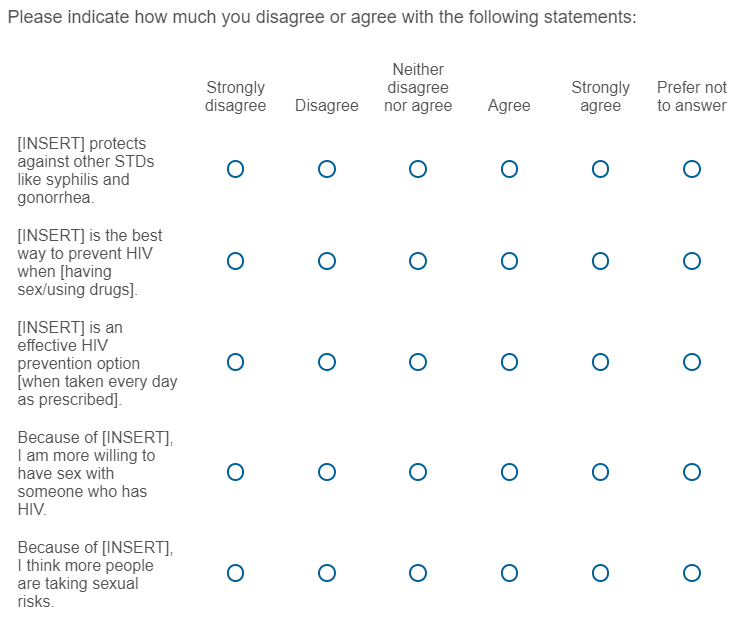Choose Agree for protects against other STDs
The image size is (733, 618).
509,169
